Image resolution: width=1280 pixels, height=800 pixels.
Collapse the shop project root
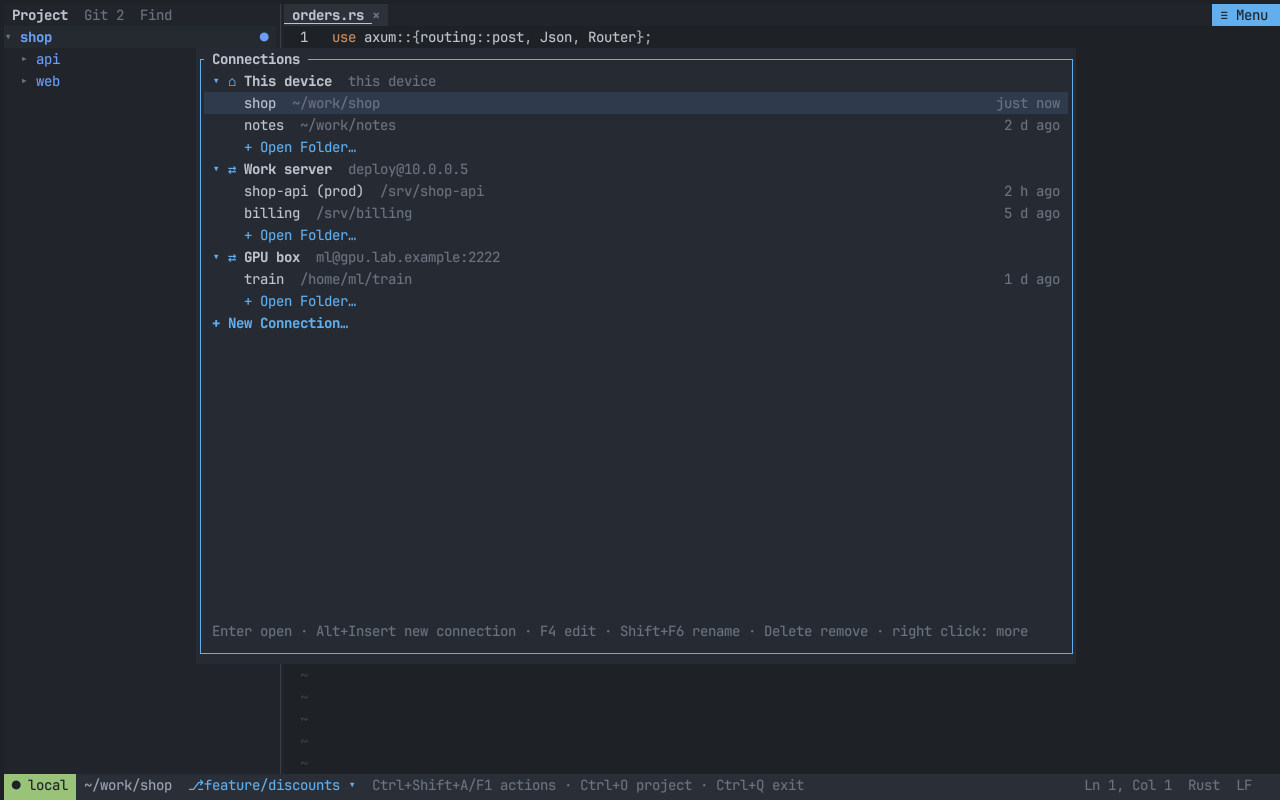[8, 37]
